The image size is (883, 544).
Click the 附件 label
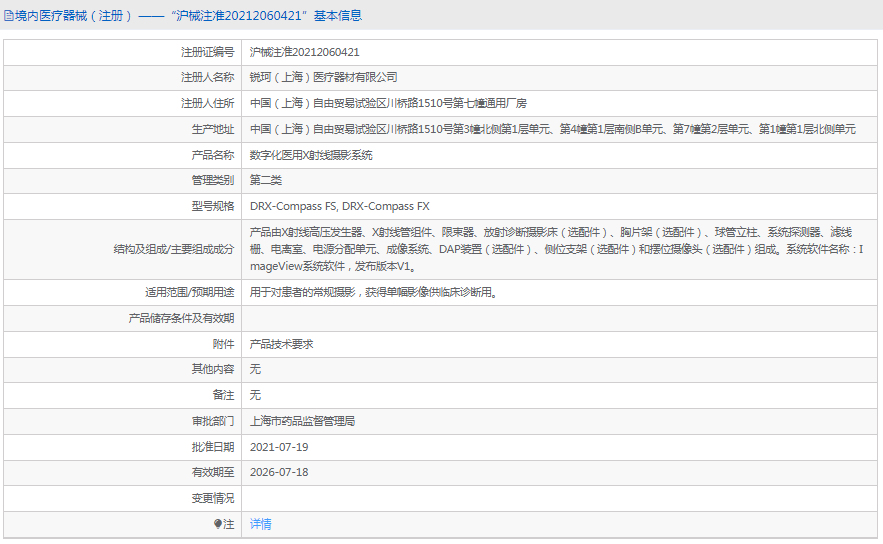coord(224,345)
